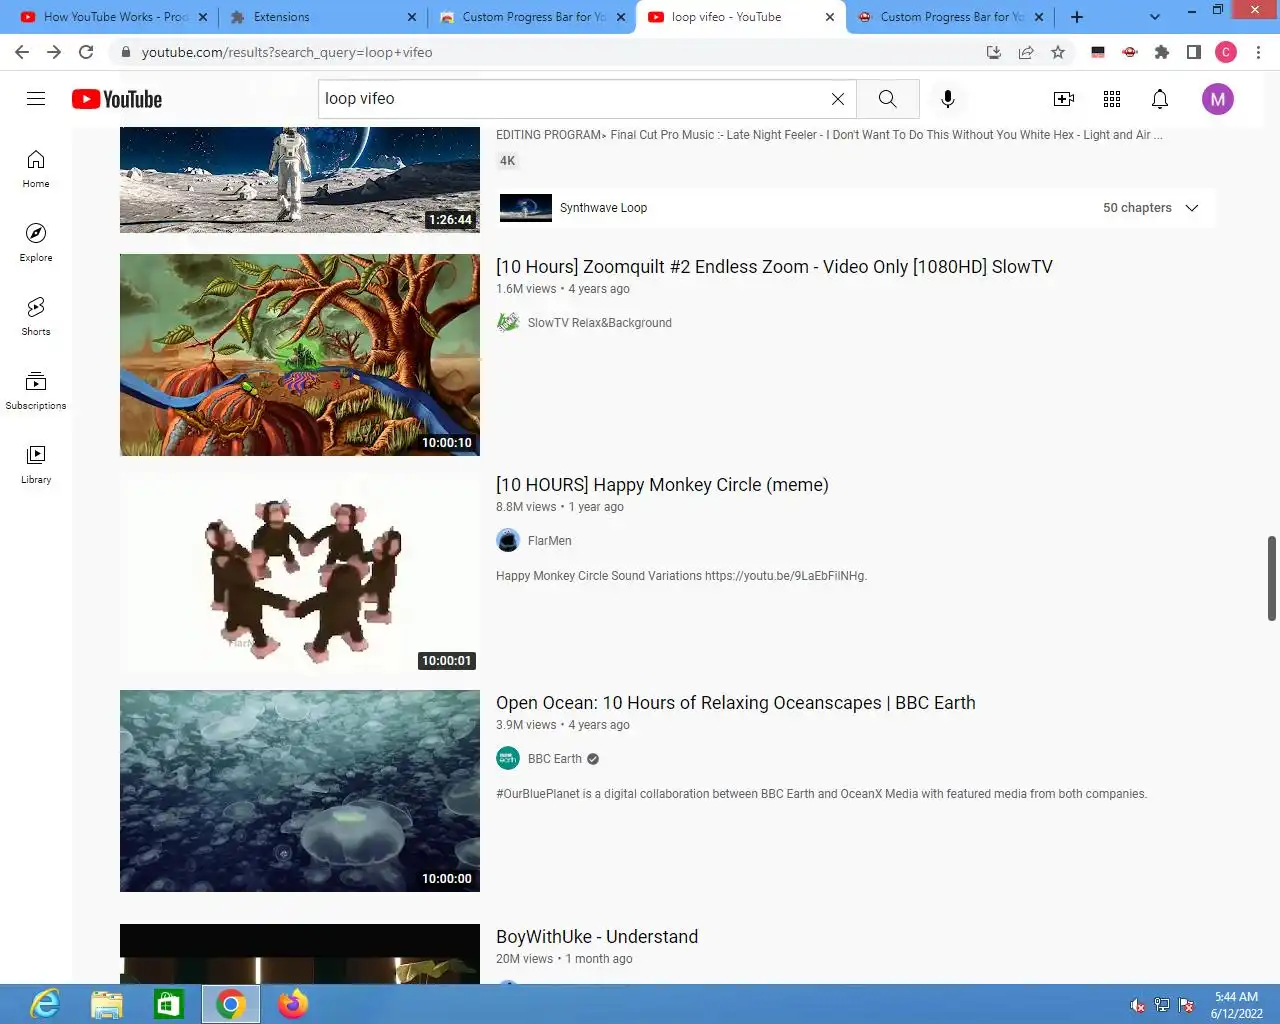Go back in browser history

pos(22,52)
